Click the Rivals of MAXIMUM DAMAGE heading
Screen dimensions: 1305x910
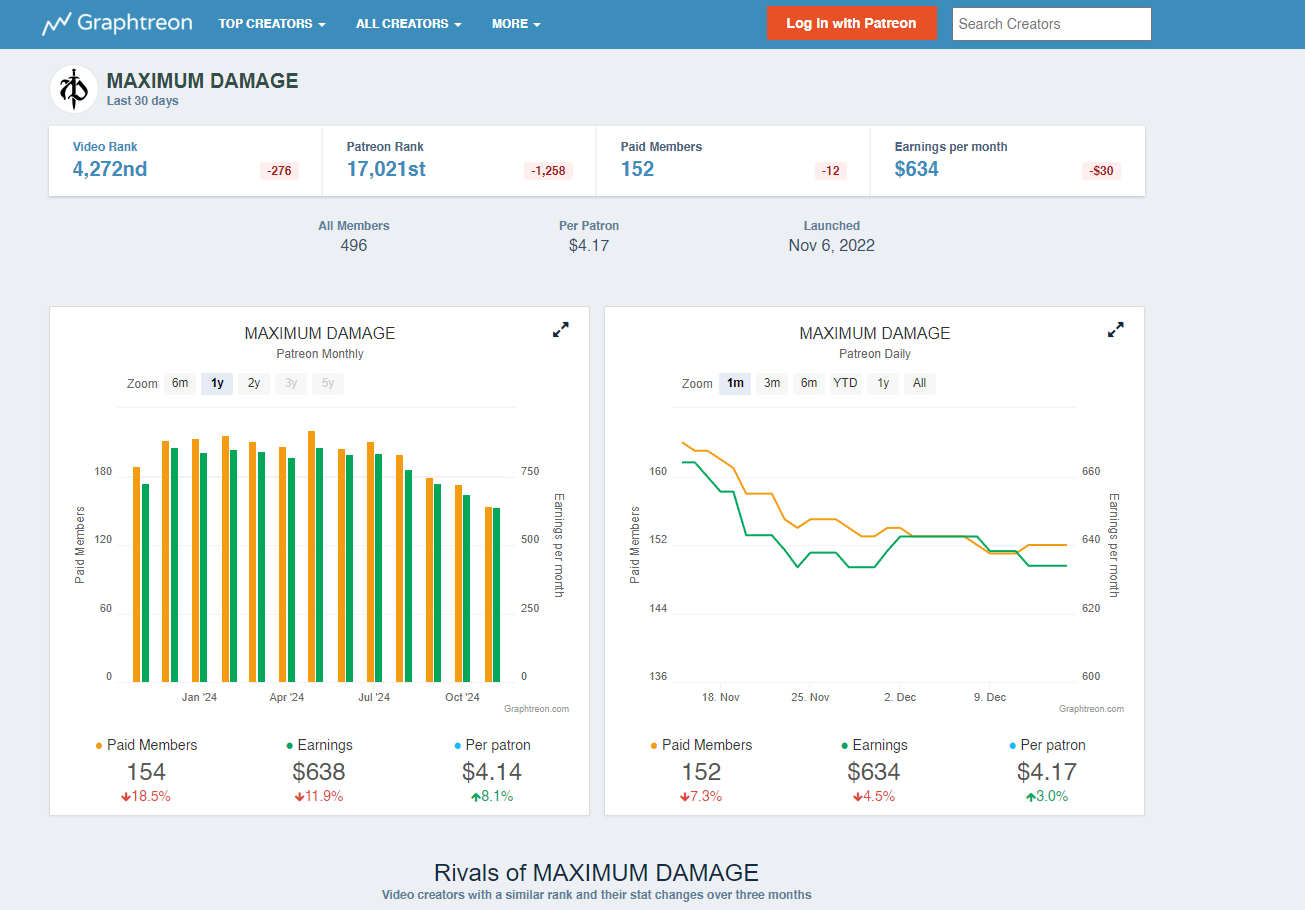[596, 872]
